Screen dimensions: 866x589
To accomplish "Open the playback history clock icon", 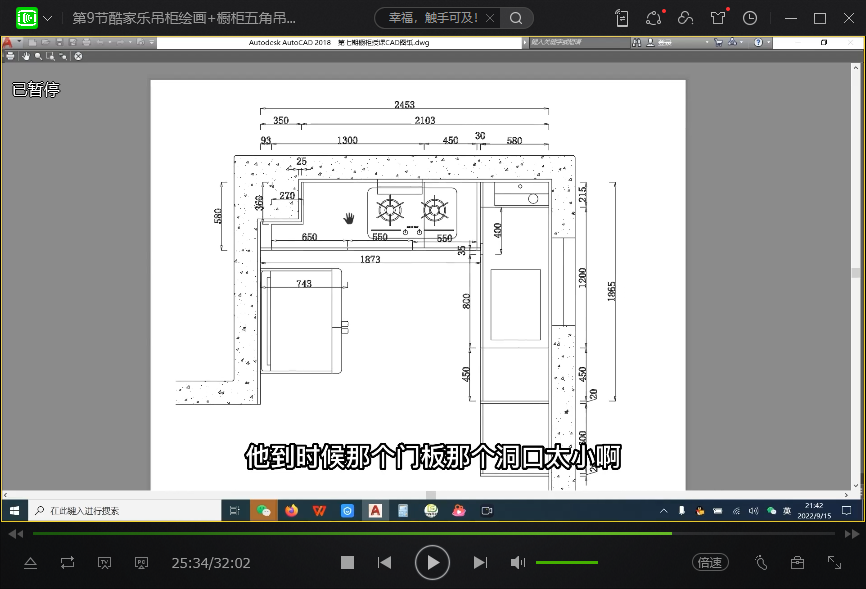I will [750, 18].
